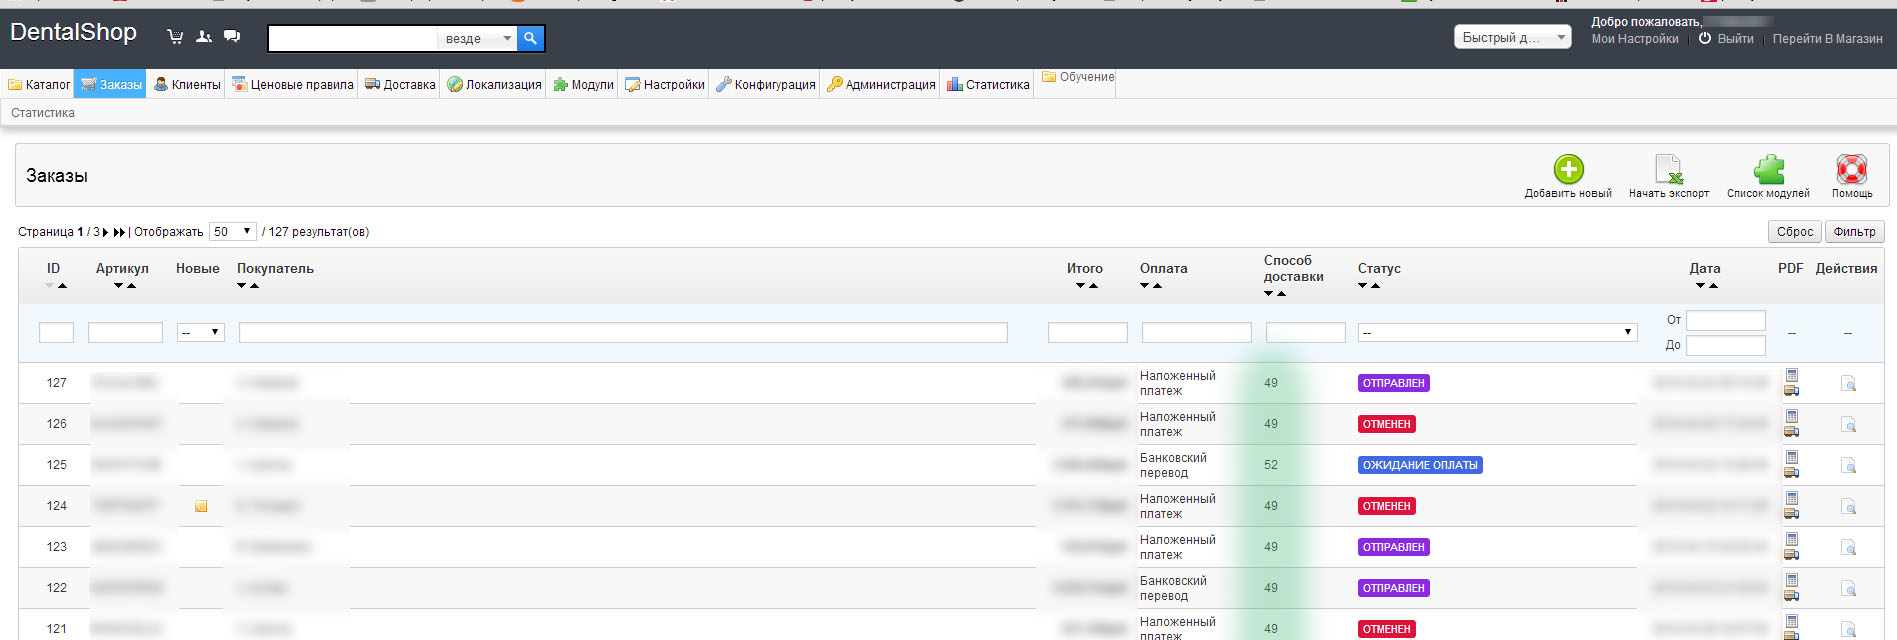
Task: Focus the header search input field
Action: (x=353, y=38)
